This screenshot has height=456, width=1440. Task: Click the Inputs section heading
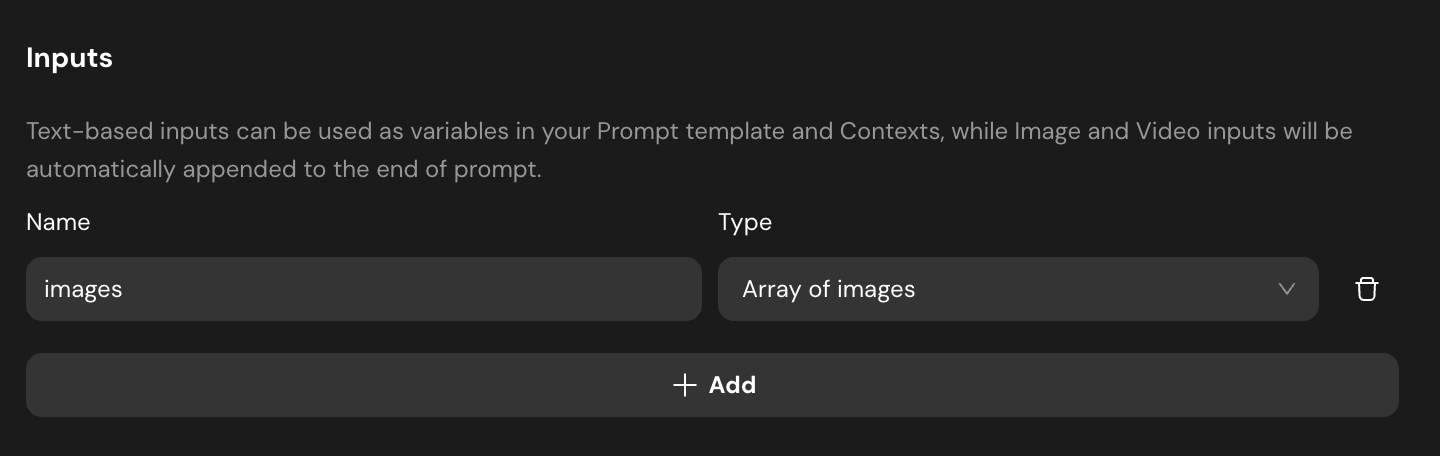[69, 58]
